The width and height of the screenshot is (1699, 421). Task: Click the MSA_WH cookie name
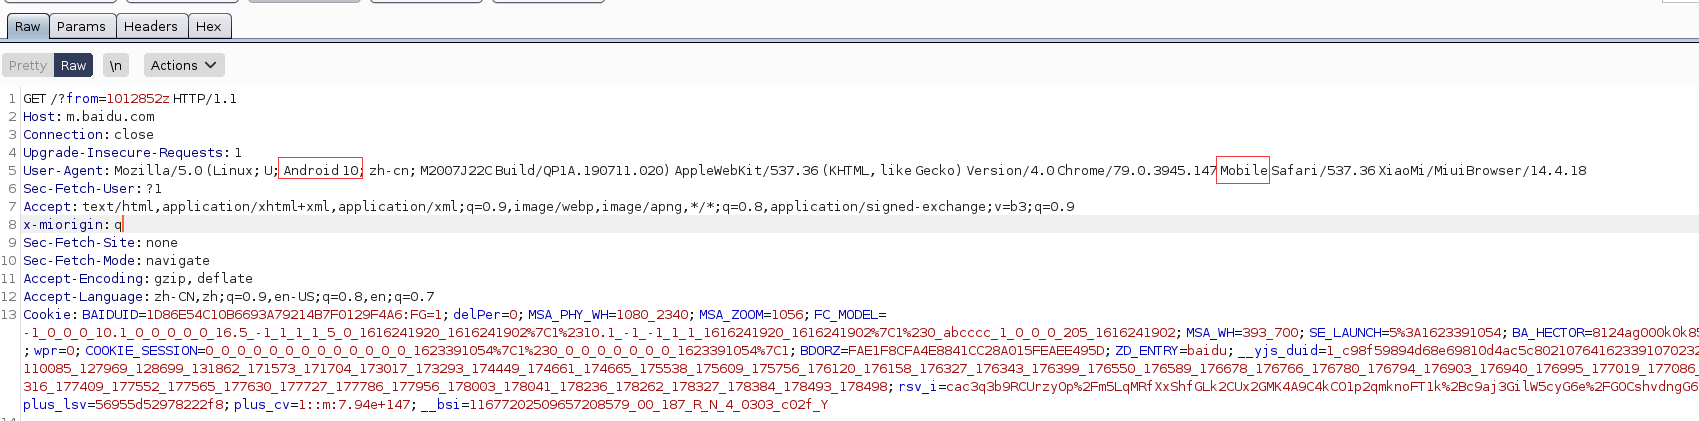pos(1210,332)
